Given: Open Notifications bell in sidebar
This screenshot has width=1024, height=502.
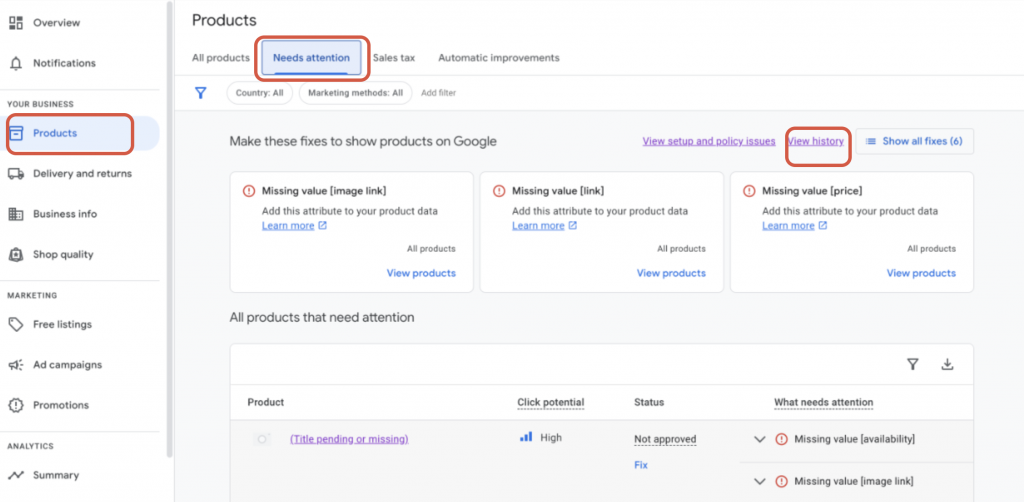Looking at the screenshot, I should (16, 63).
